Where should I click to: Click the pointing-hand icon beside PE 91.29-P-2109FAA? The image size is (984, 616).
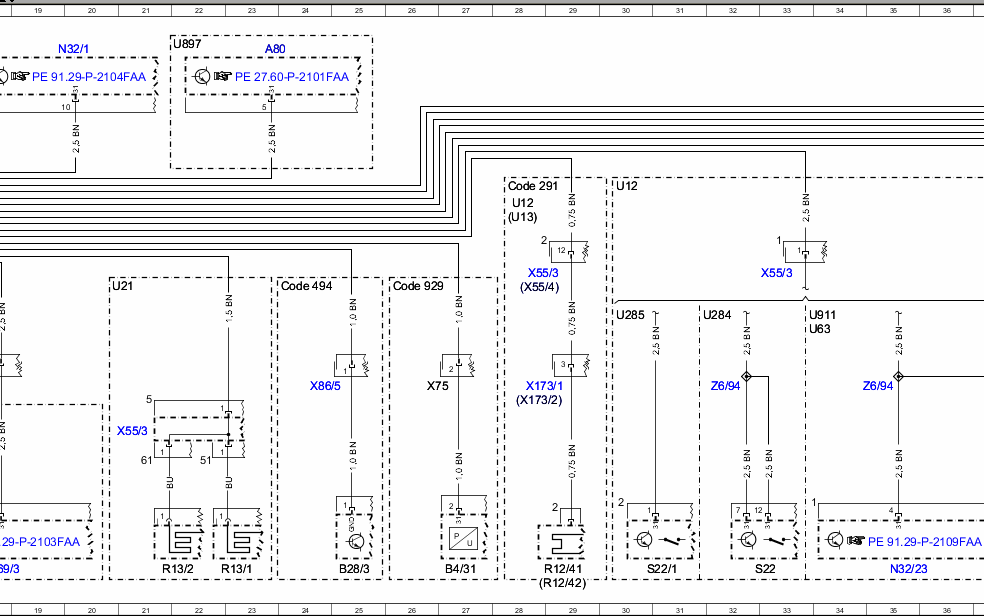click(855, 541)
